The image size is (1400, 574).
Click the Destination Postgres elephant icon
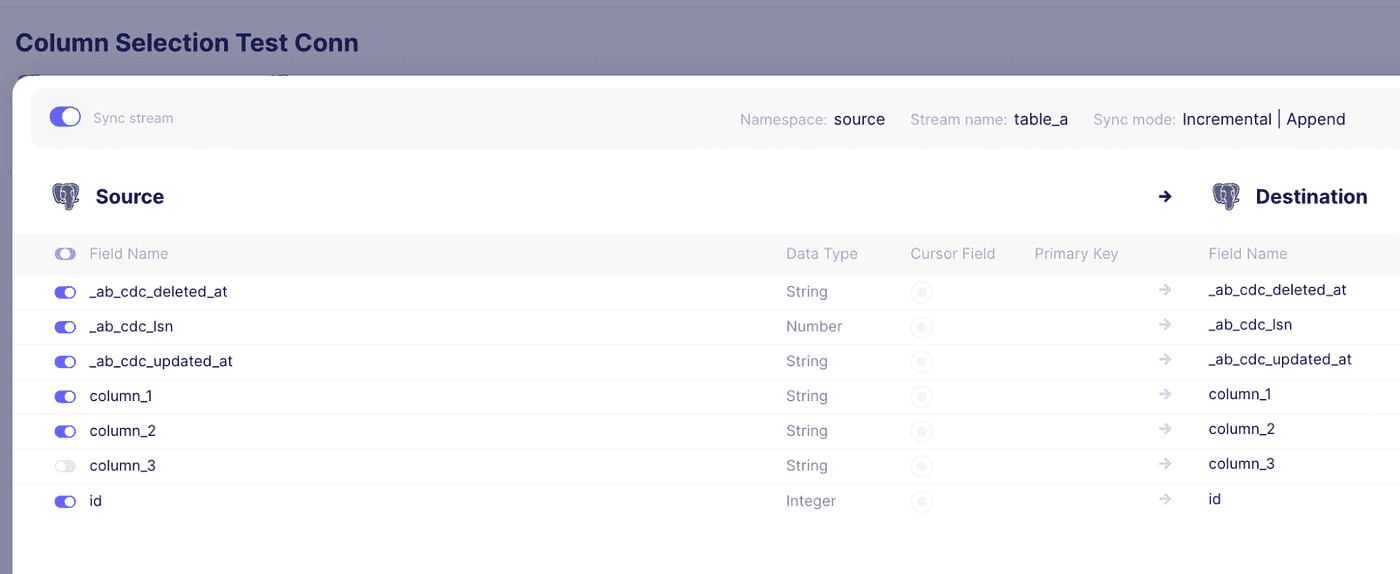pos(1226,197)
